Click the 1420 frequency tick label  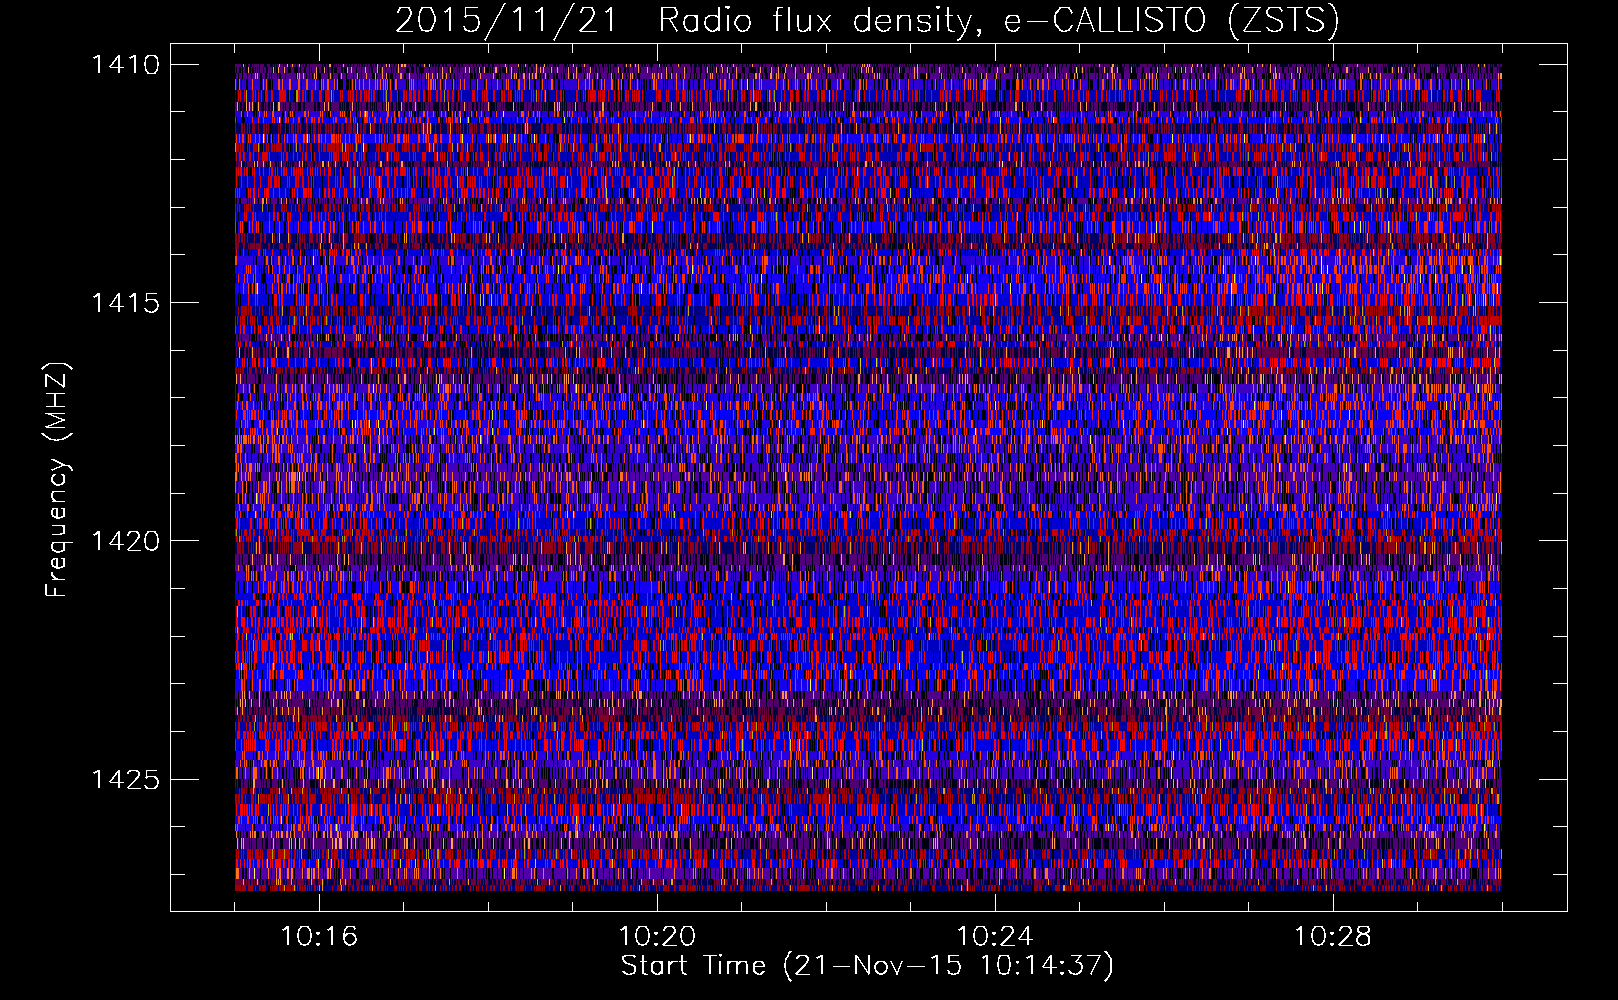click(125, 541)
